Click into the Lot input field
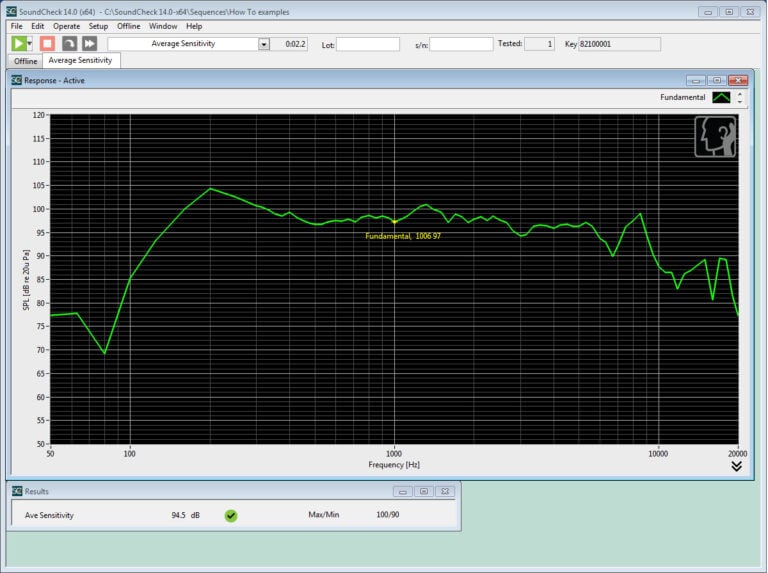Image resolution: width=768 pixels, height=573 pixels. click(x=367, y=44)
